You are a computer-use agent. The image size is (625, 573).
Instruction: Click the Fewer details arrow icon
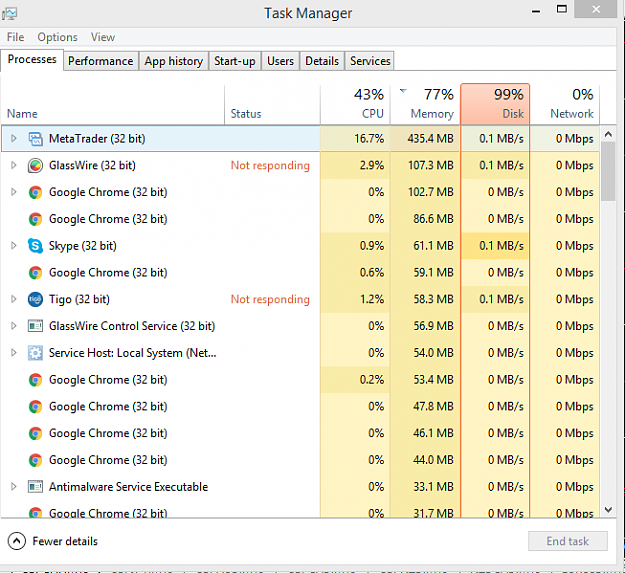(x=17, y=541)
